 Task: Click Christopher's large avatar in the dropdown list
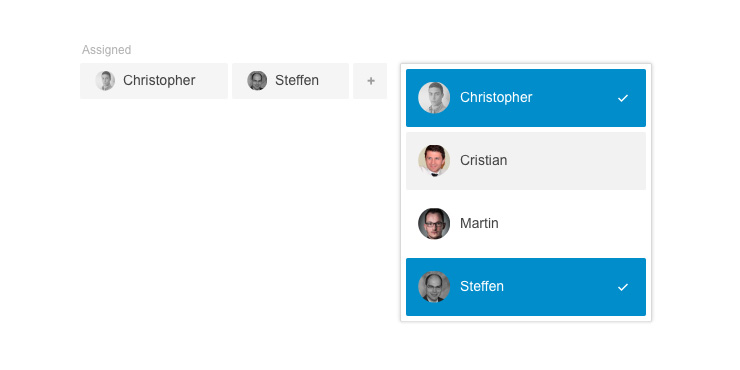pos(434,98)
